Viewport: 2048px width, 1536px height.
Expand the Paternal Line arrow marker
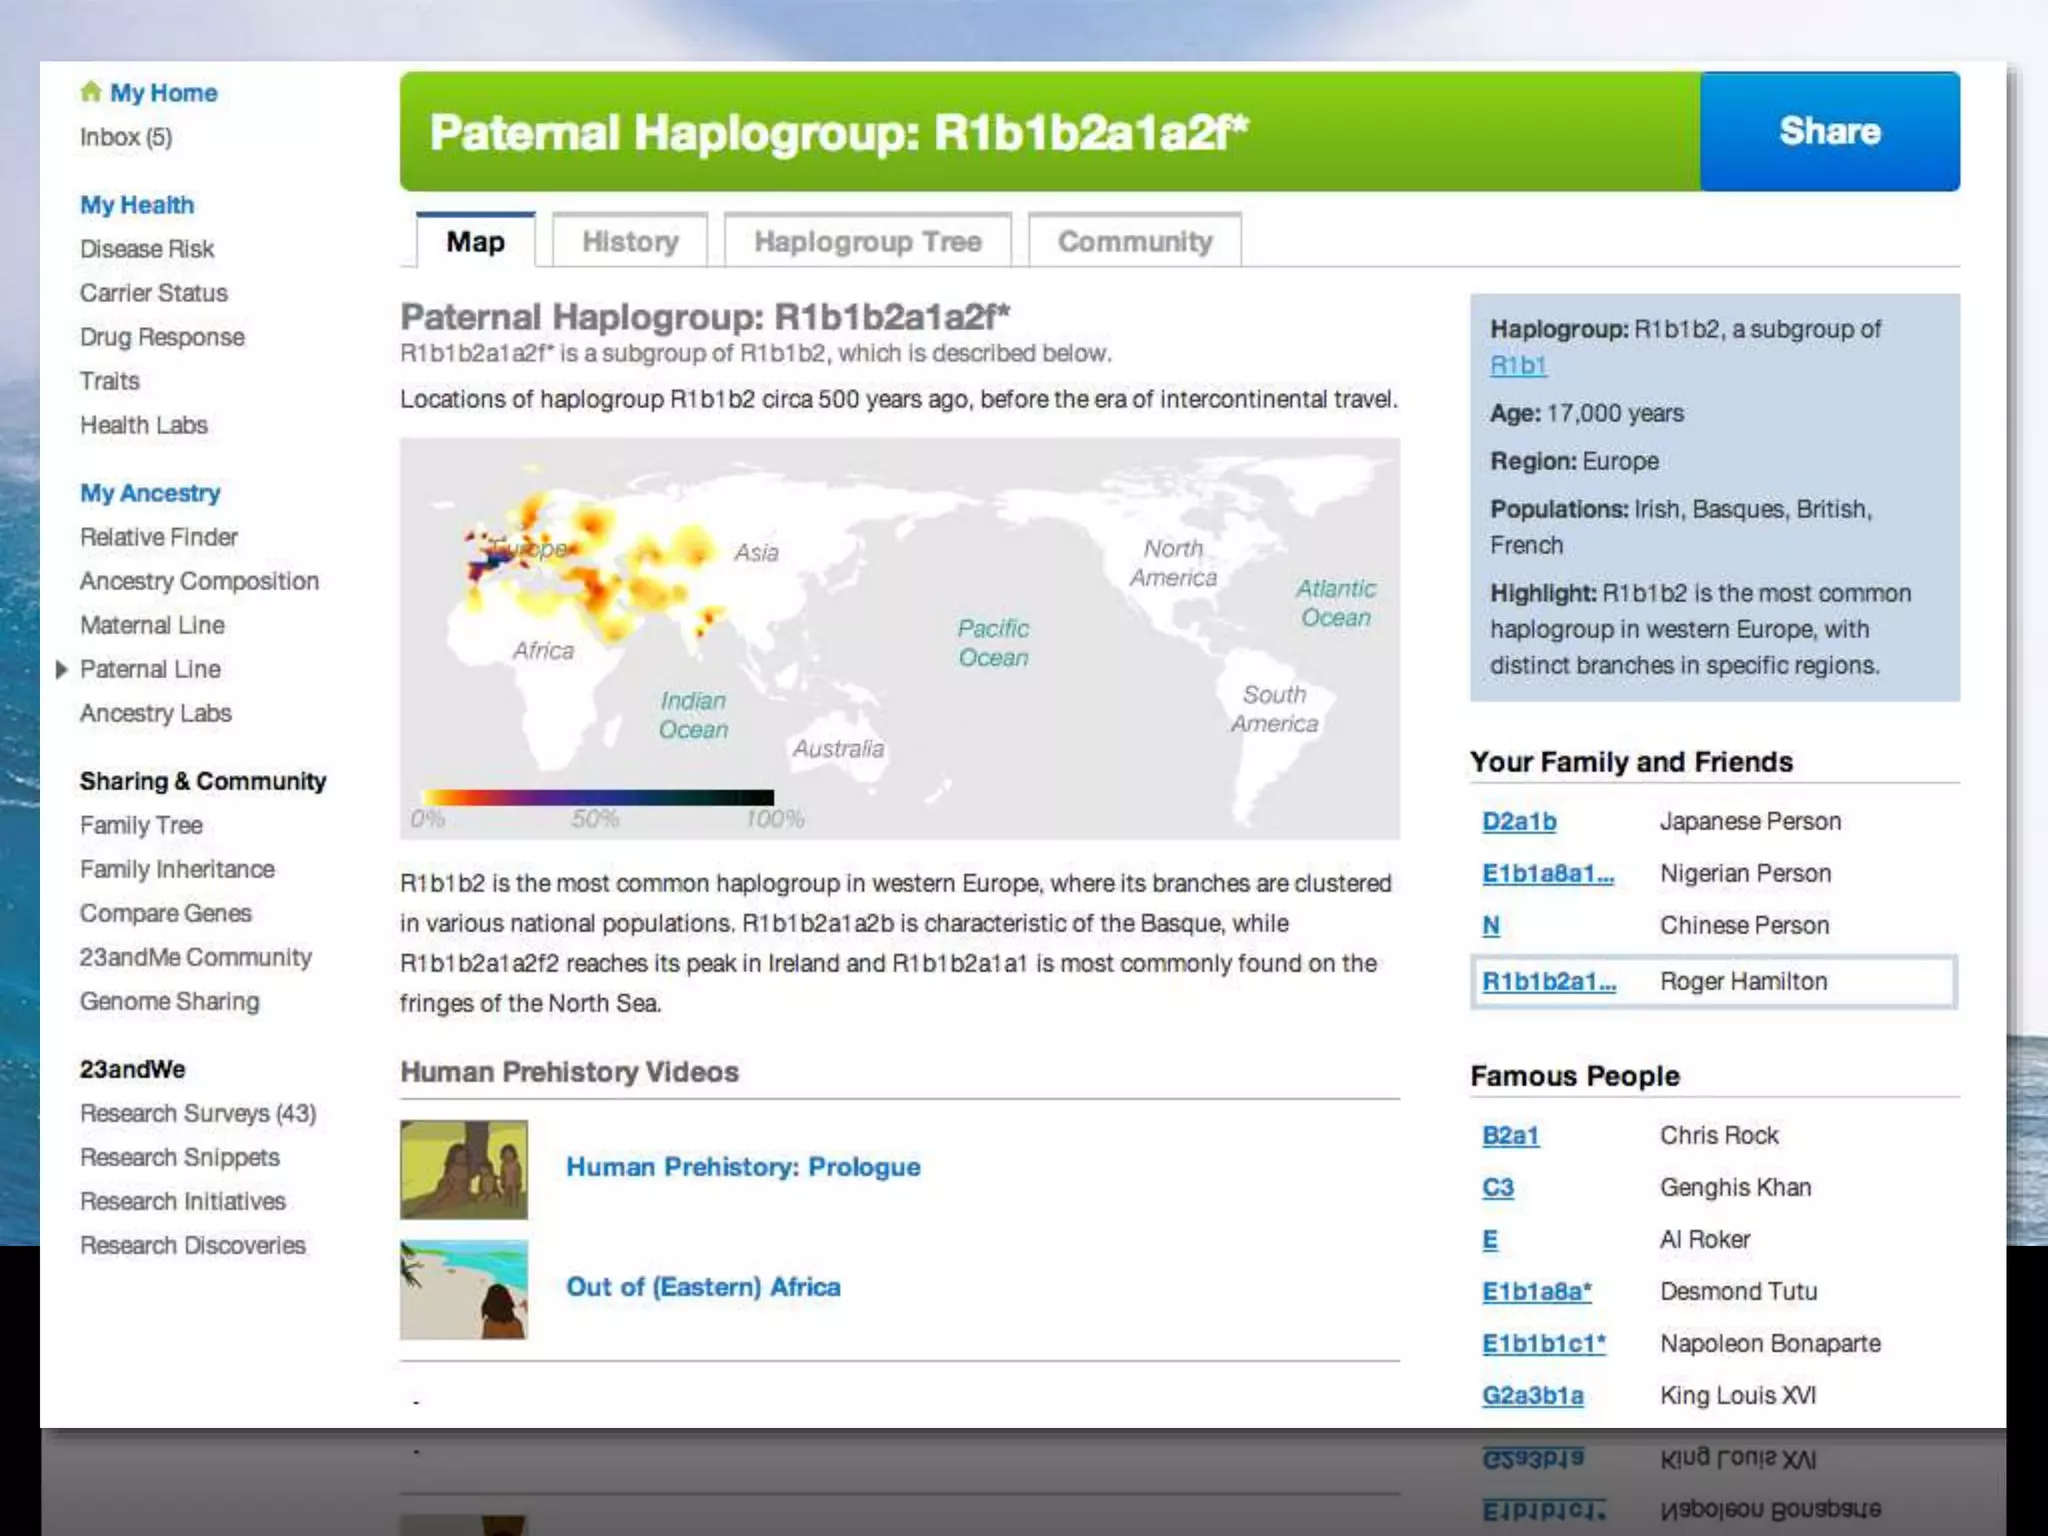61,669
